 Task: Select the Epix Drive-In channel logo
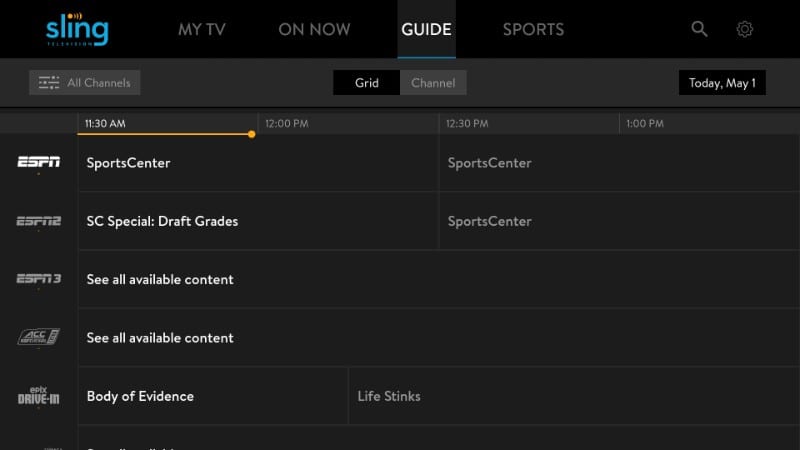(x=39, y=395)
